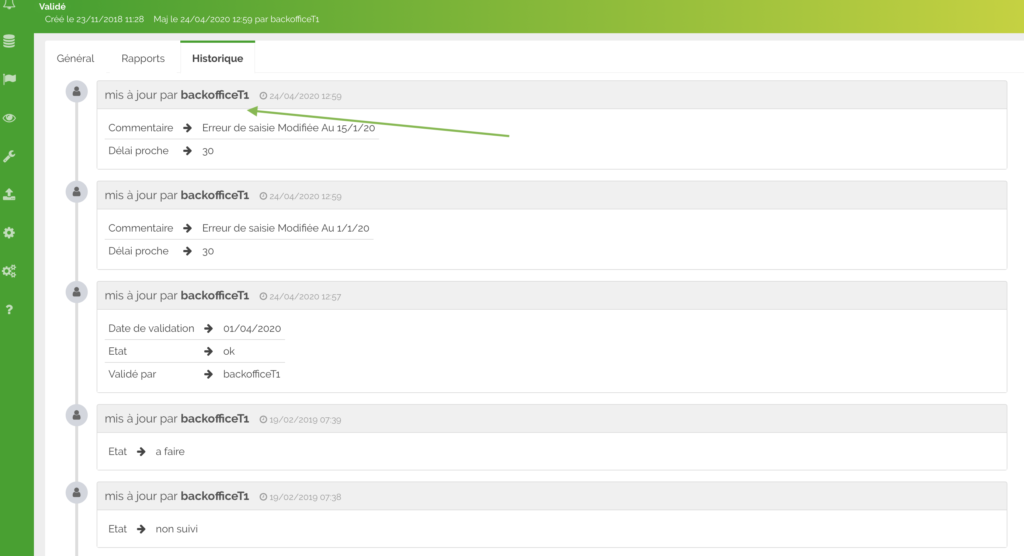The image size is (1024, 556).
Task: Open the eye monitoring icon in sidebar
Action: point(10,118)
